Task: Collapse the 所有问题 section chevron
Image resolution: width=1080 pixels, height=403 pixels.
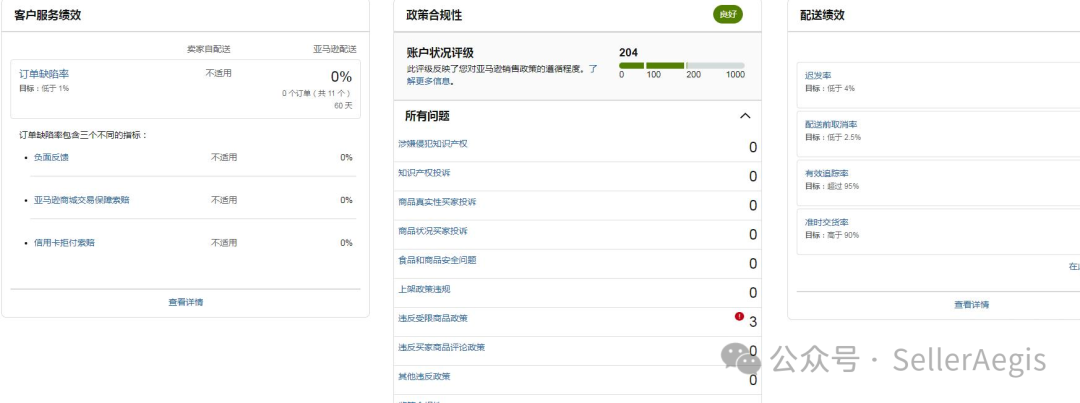Action: [745, 116]
